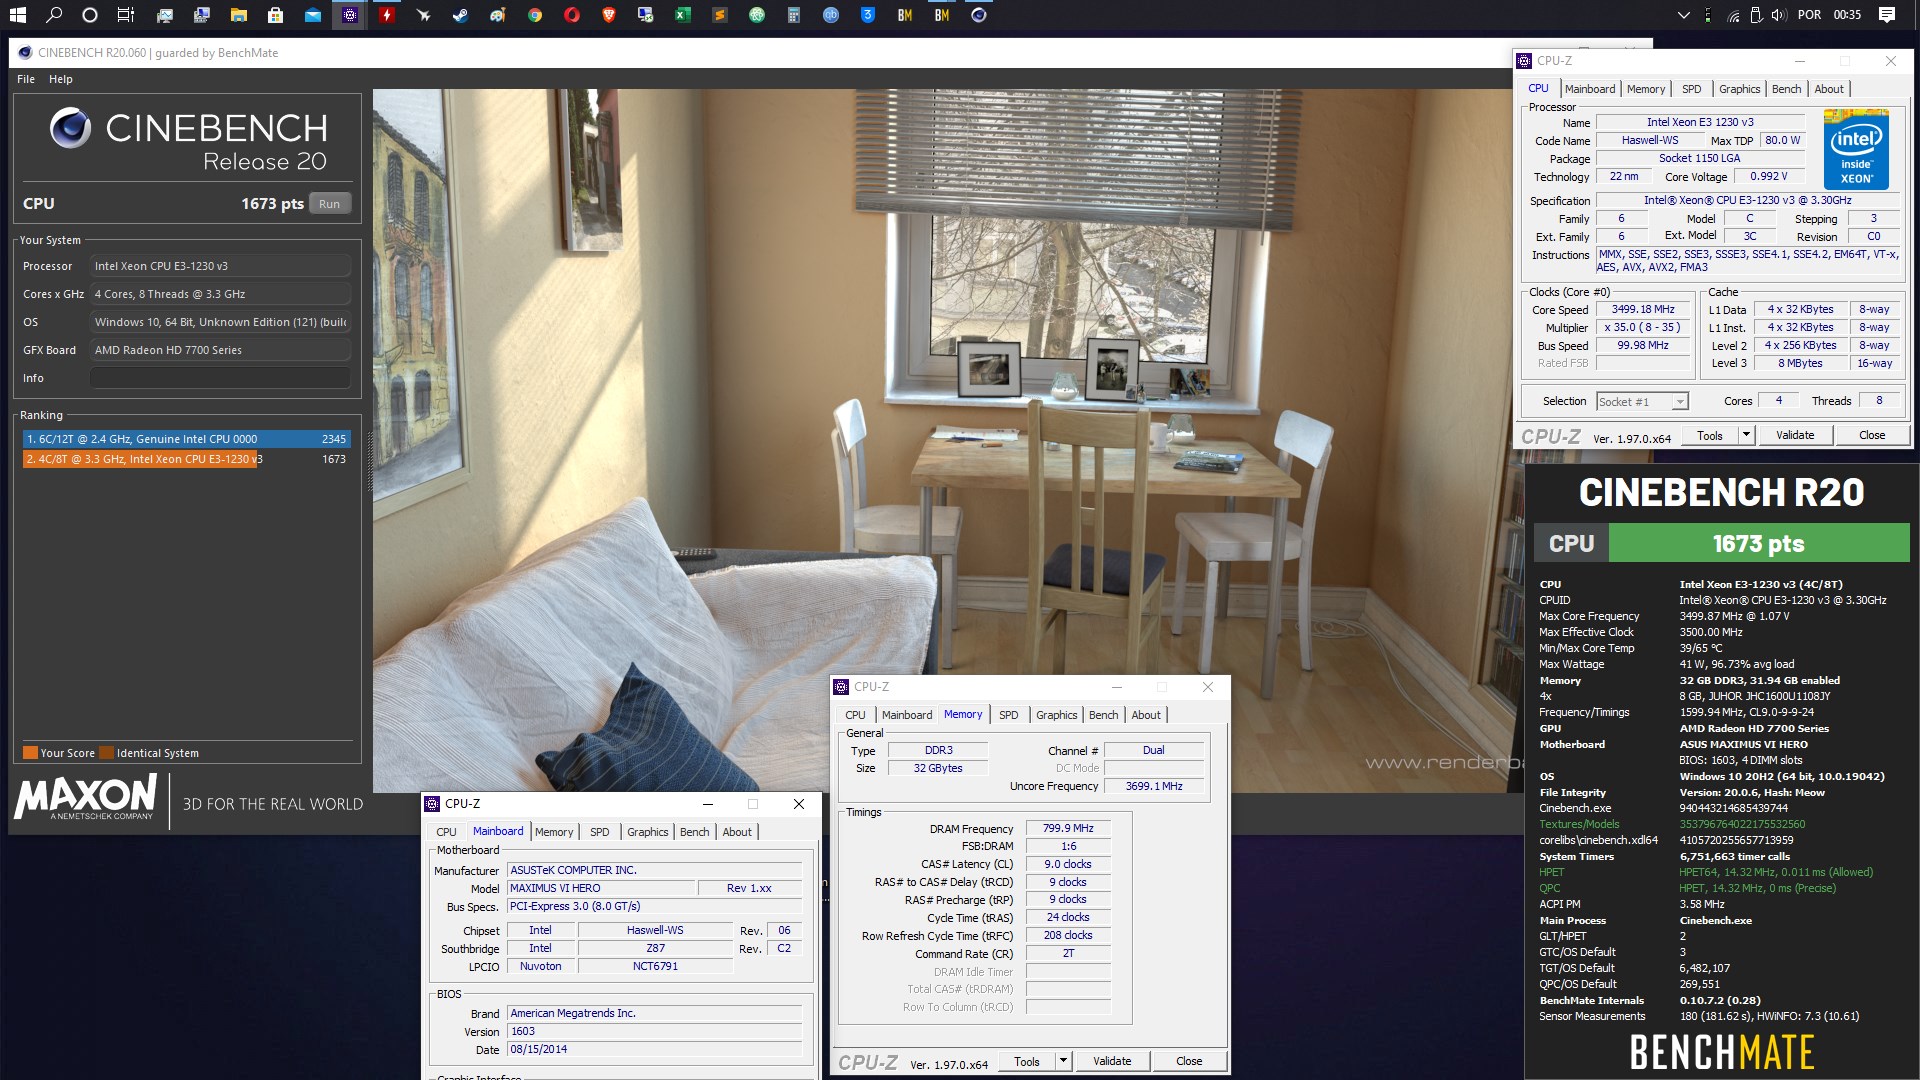Click Validate in top-right CPU-Z
The image size is (1920, 1080).
[1795, 435]
